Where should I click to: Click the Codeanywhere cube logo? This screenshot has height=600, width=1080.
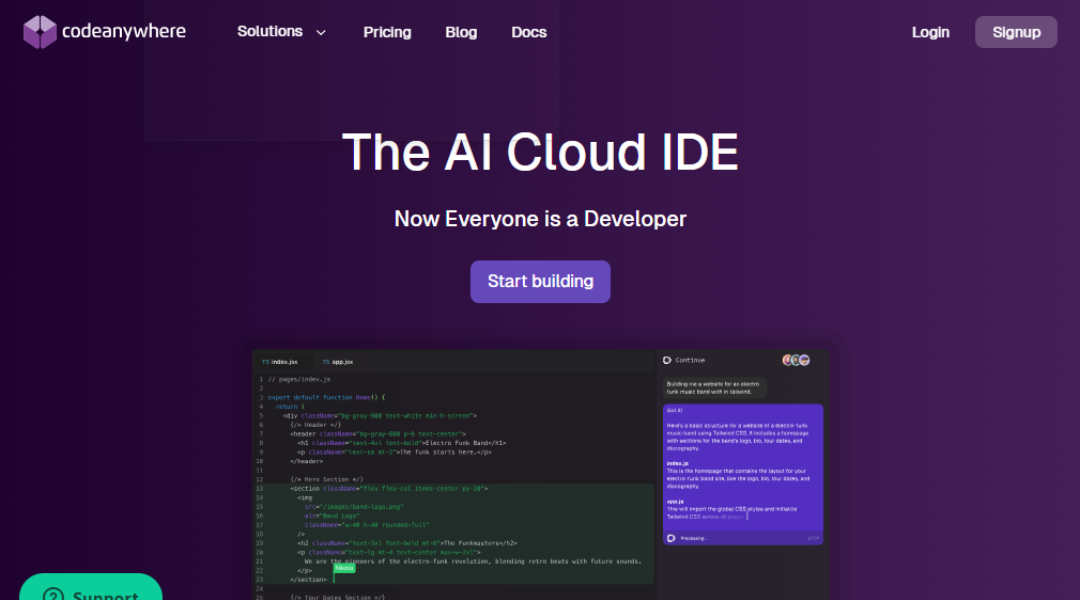coord(39,32)
